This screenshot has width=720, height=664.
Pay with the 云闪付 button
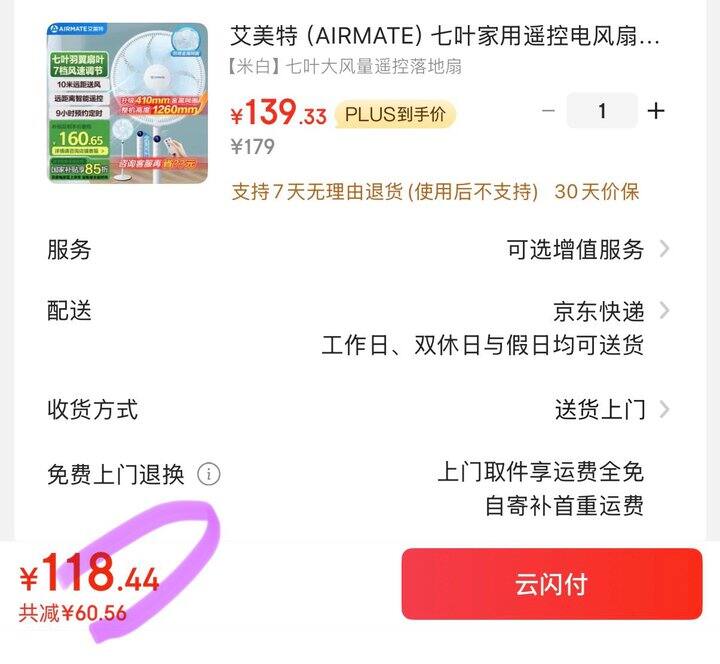pos(552,584)
